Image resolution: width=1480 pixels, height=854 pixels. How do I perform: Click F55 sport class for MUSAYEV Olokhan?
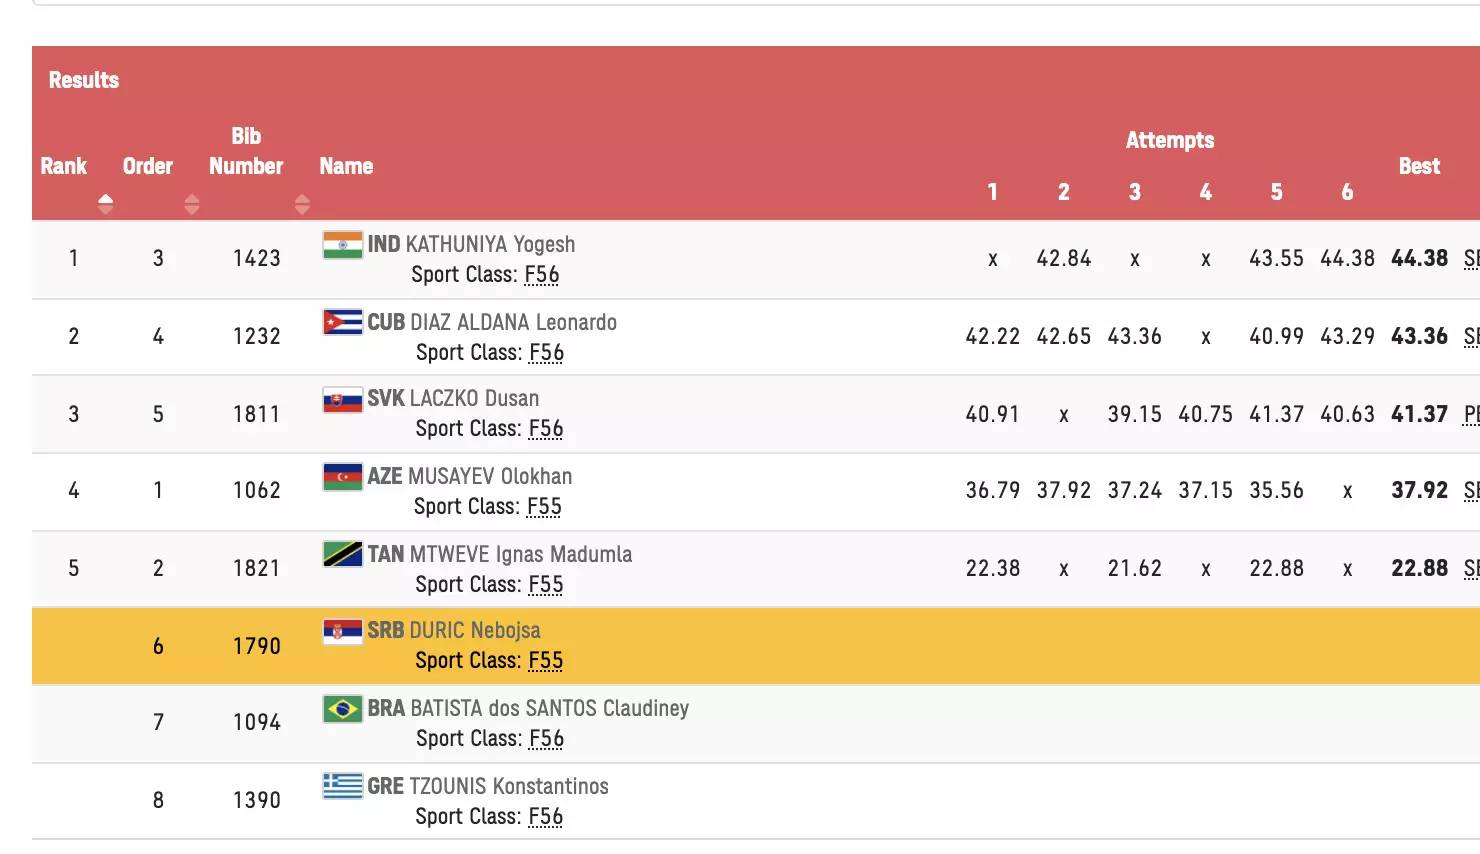[x=544, y=507]
